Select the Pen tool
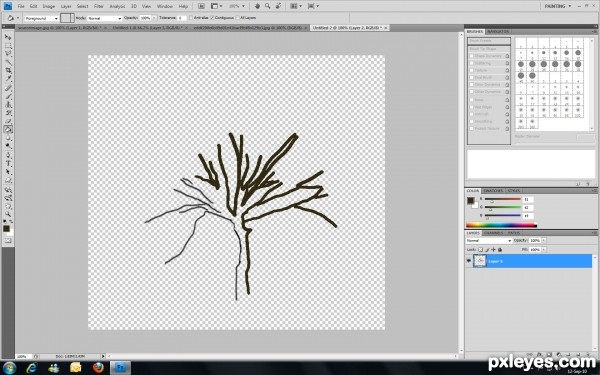Viewport: 600px width, 375px height. [8, 156]
